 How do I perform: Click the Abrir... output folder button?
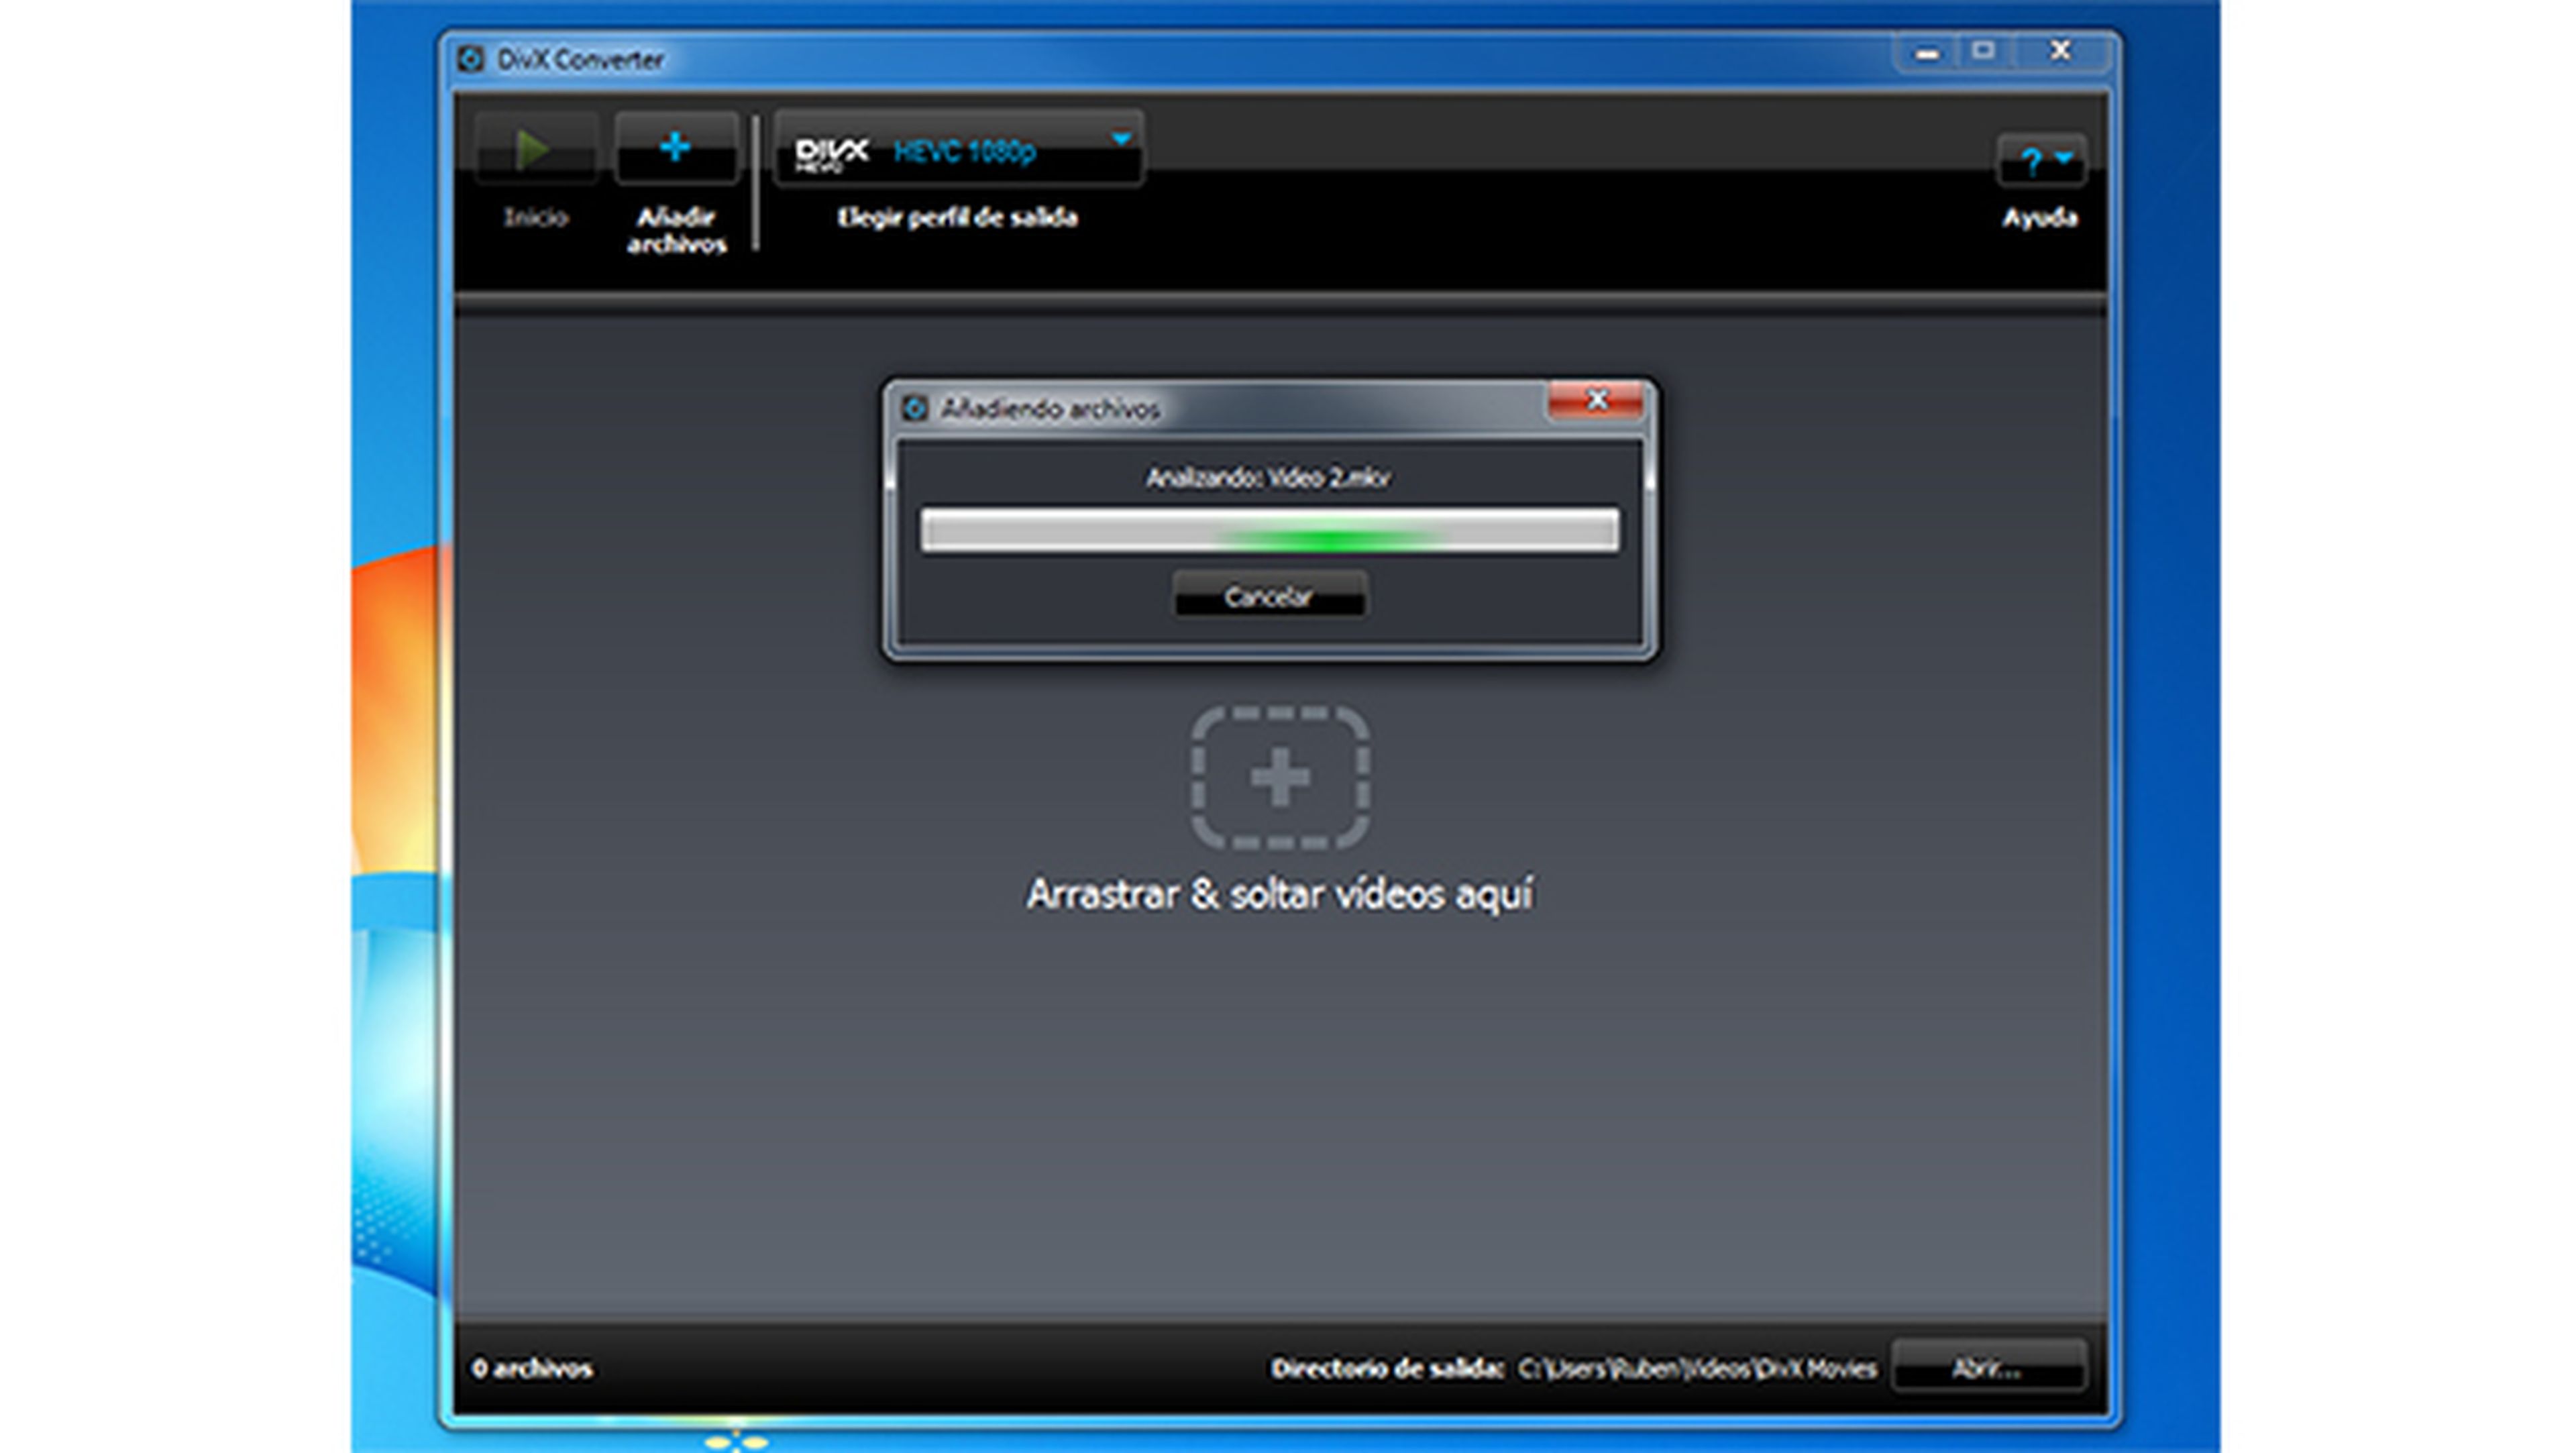(1989, 1367)
